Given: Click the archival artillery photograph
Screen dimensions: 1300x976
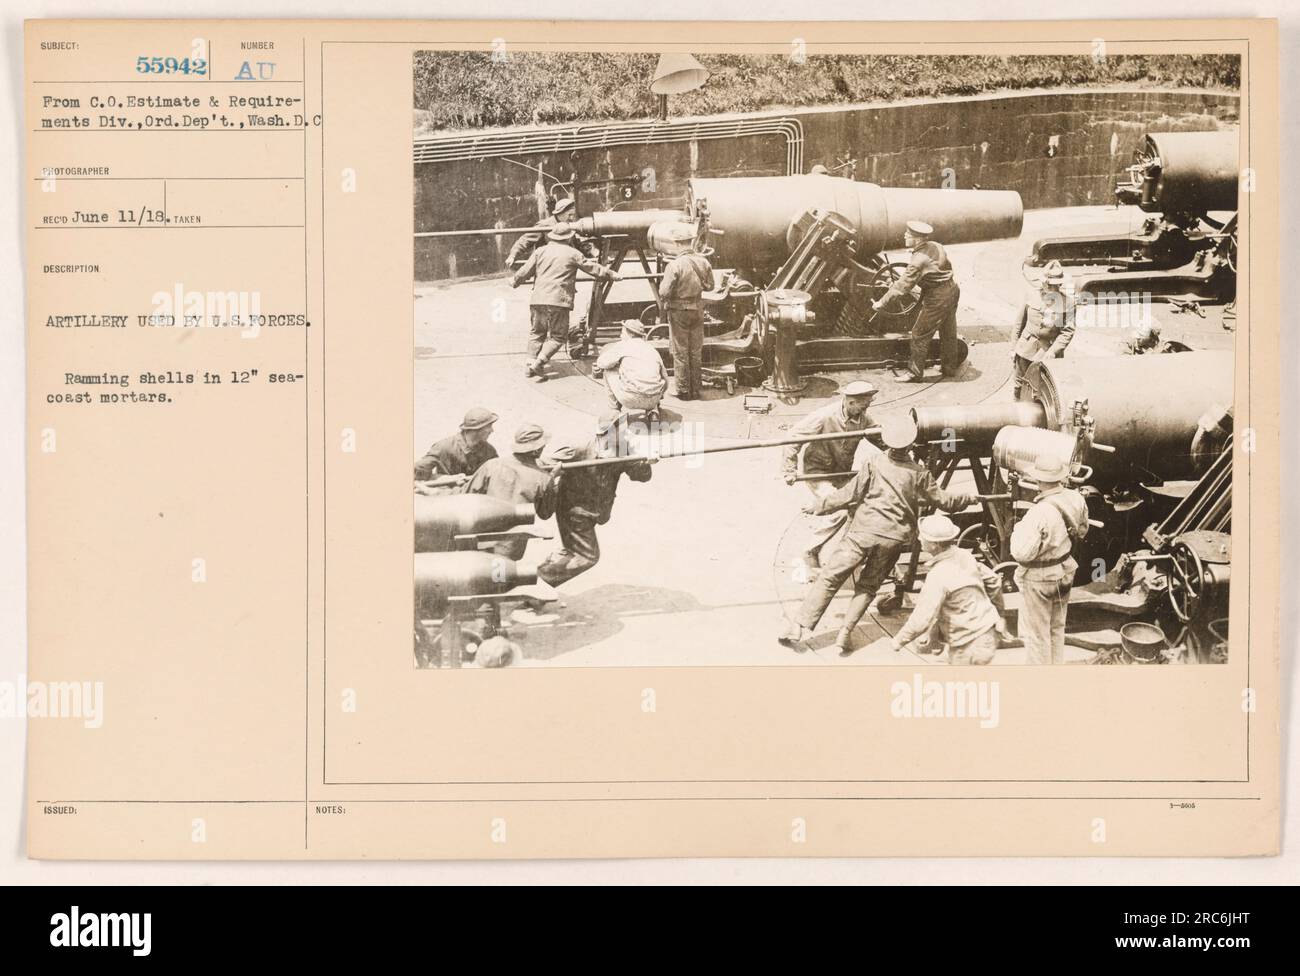Looking at the screenshot, I should point(827,360).
